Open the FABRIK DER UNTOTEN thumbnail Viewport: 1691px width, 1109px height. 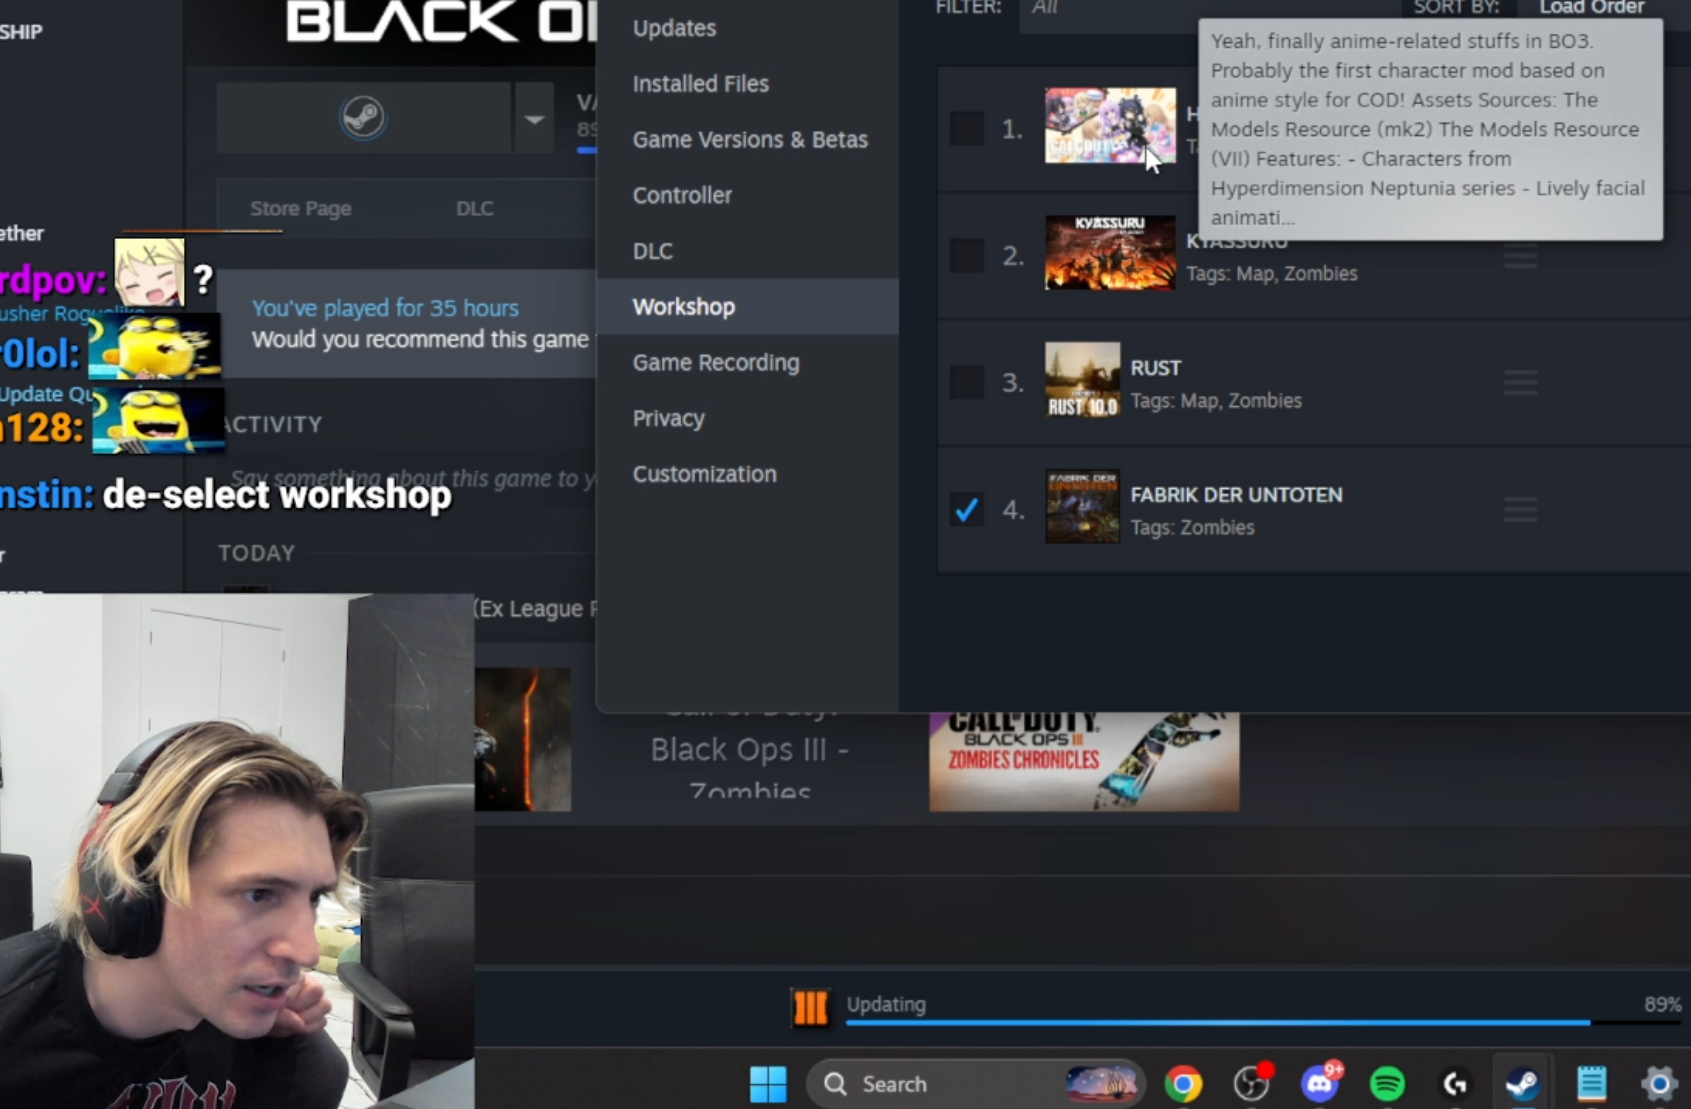pyautogui.click(x=1082, y=507)
